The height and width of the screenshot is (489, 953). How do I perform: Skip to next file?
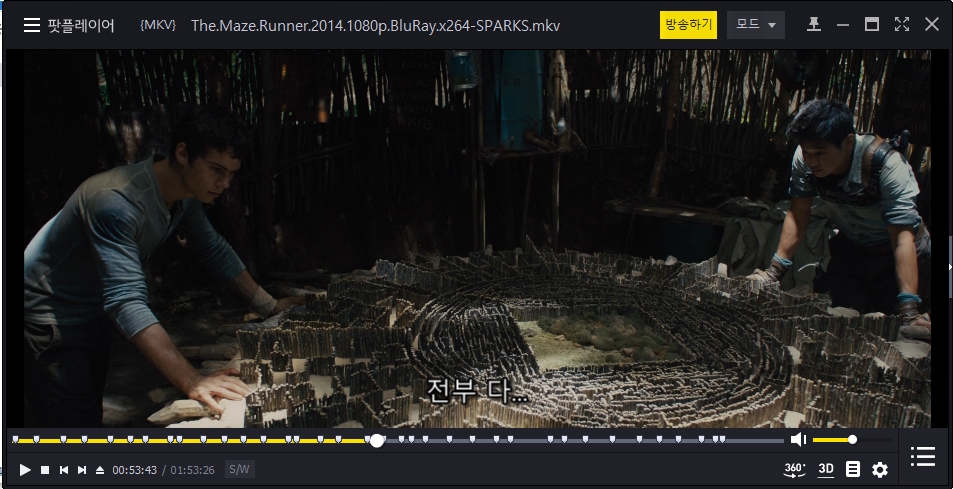[81, 470]
